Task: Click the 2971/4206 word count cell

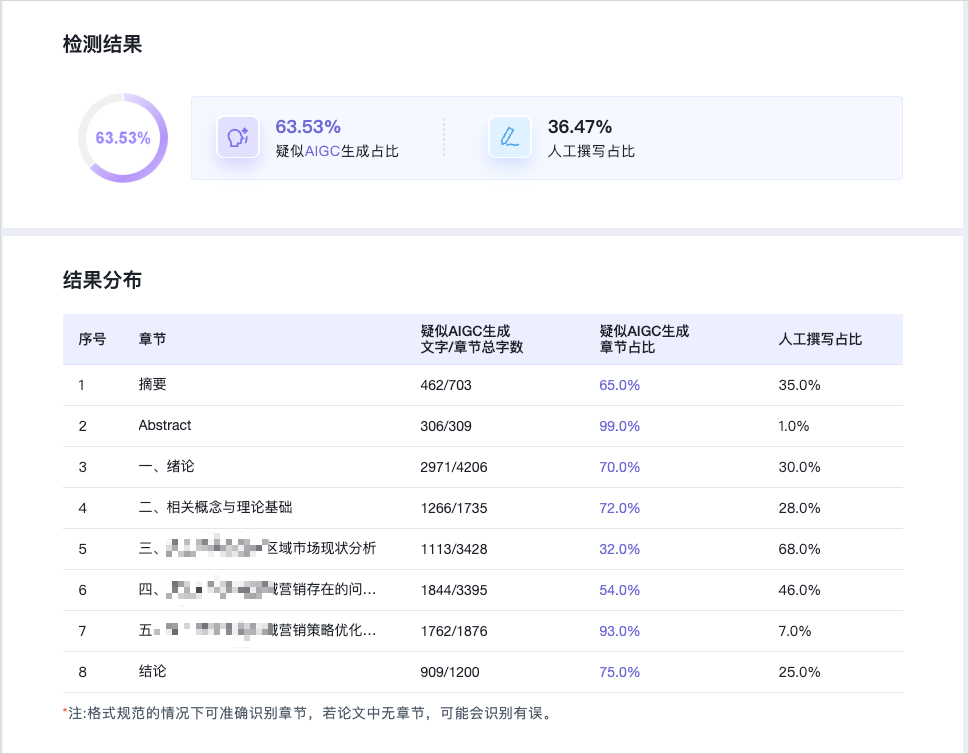Action: pyautogui.click(x=454, y=467)
